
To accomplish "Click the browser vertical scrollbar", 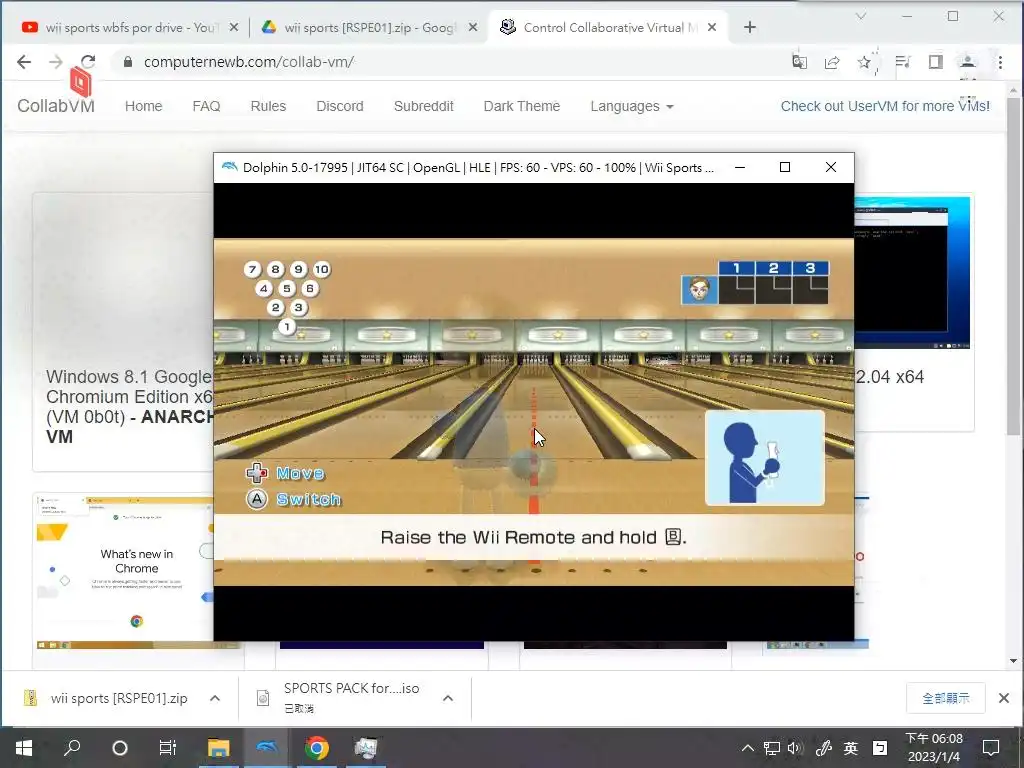I will click(1013, 266).
